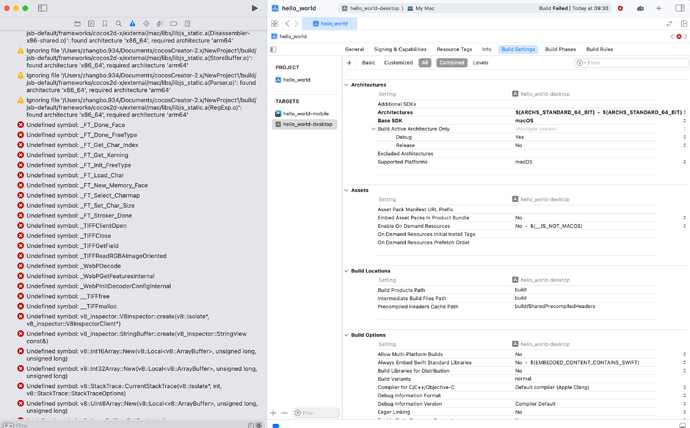Show Customized build settings
690x428 pixels.
coord(398,62)
